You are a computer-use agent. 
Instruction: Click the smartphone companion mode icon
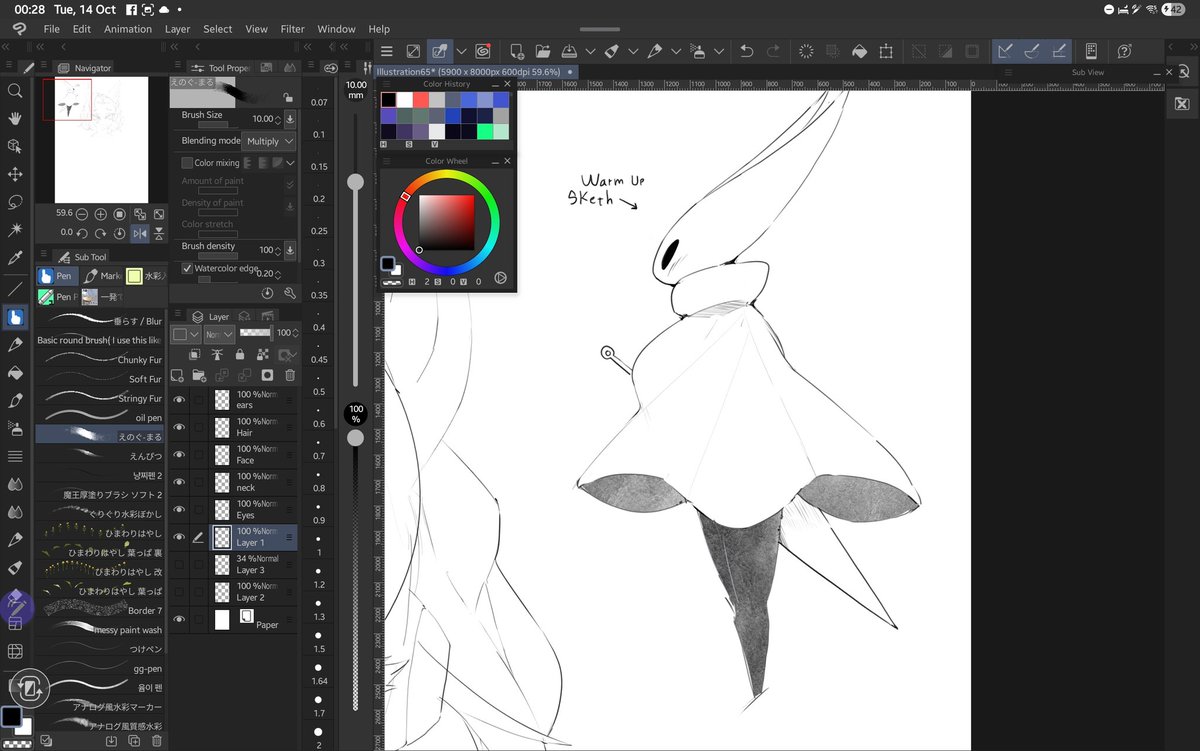tap(1091, 51)
